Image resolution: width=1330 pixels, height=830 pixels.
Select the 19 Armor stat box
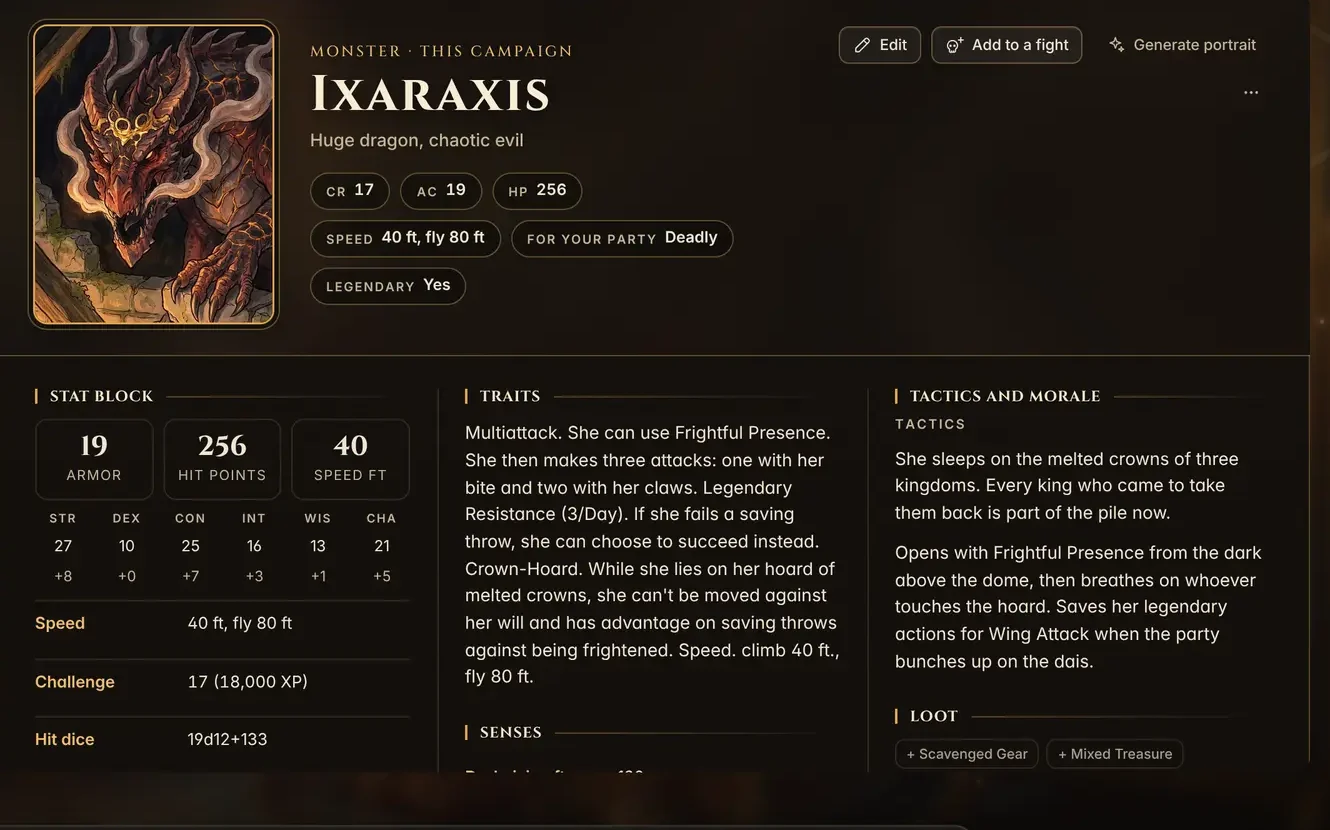click(94, 459)
